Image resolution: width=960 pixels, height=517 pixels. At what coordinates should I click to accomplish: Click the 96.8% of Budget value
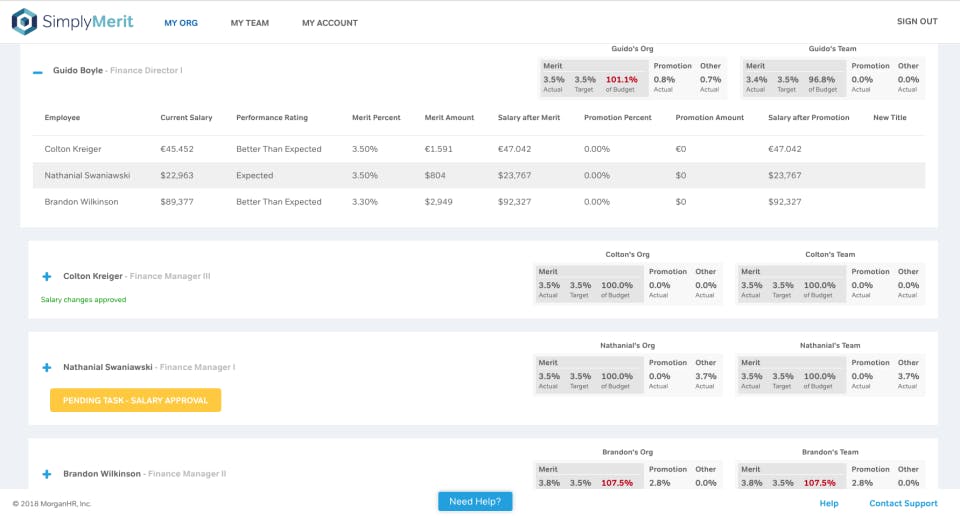(822, 80)
